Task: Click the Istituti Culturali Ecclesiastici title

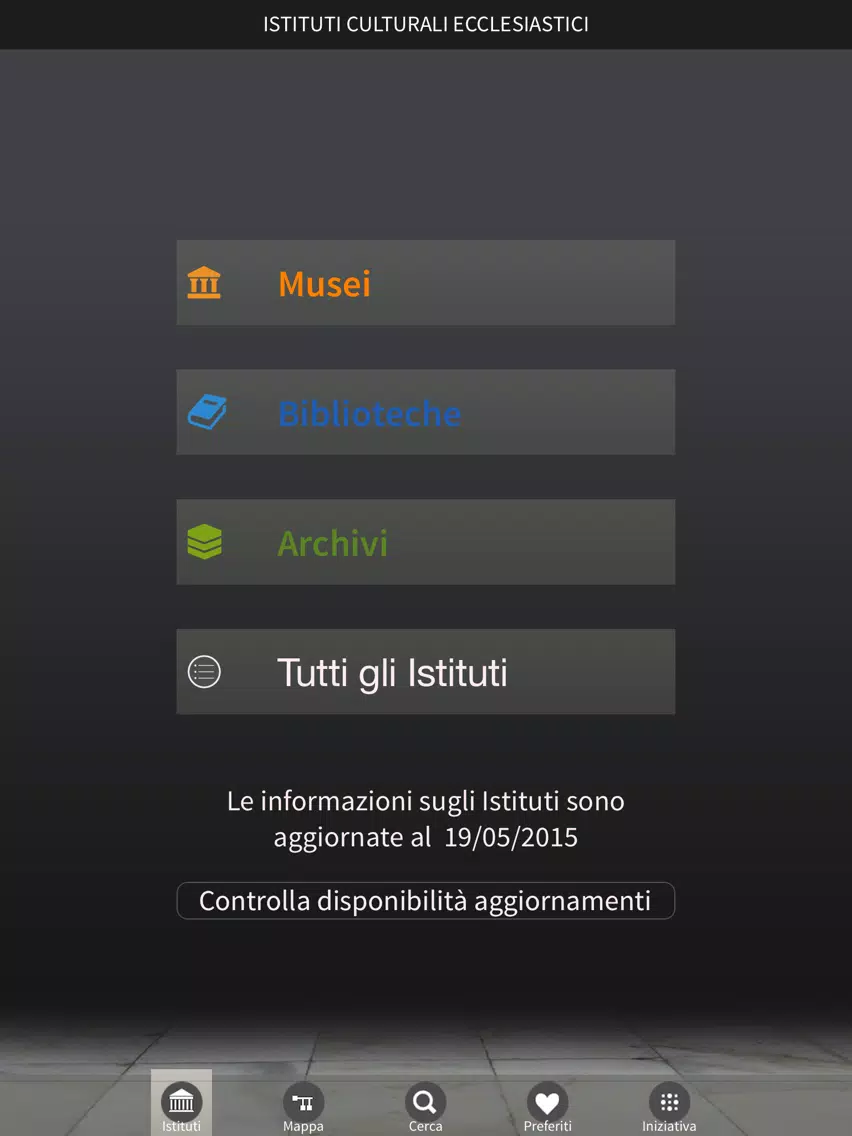Action: pos(425,24)
